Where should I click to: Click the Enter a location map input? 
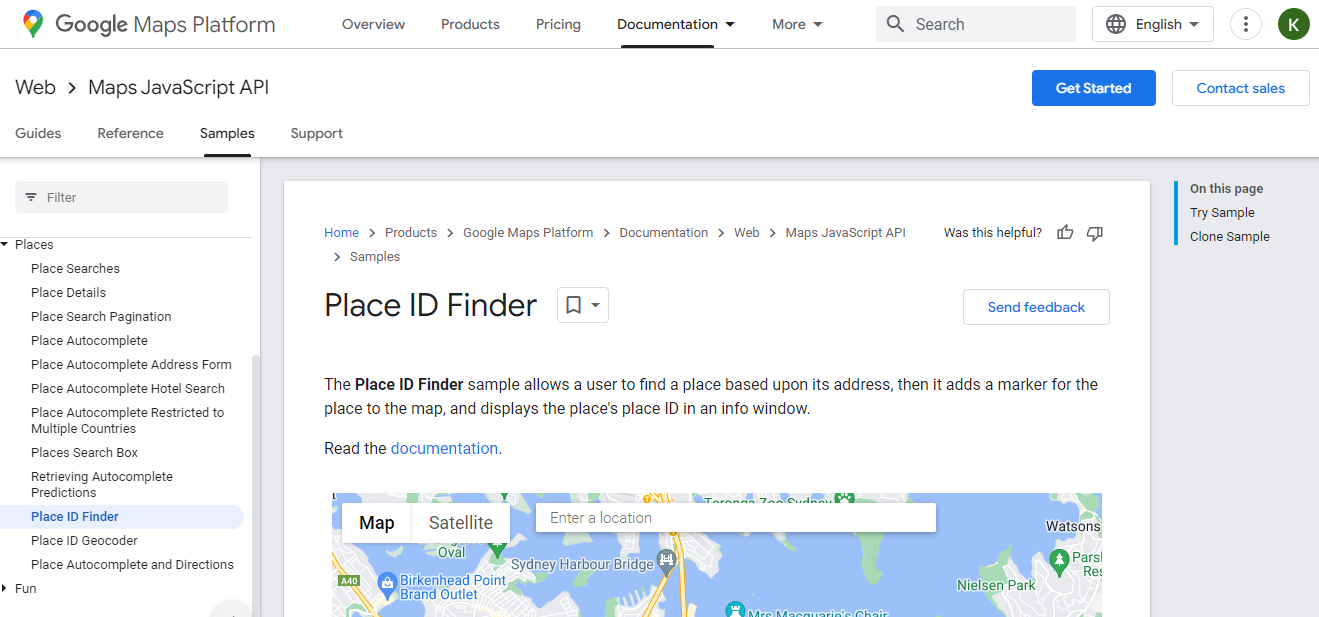click(x=736, y=518)
